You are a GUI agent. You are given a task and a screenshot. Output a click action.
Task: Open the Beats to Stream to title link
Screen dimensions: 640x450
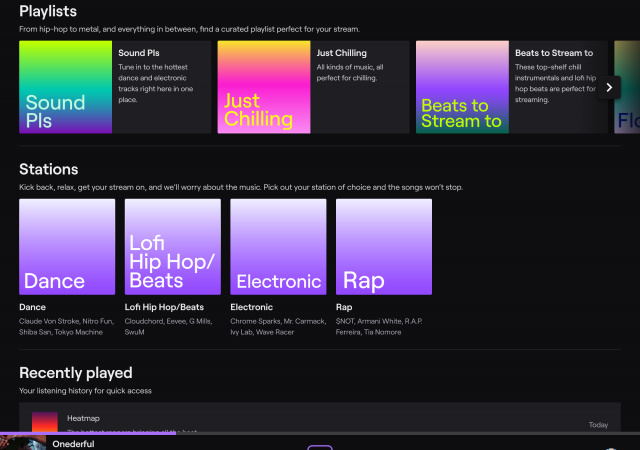[x=553, y=53]
